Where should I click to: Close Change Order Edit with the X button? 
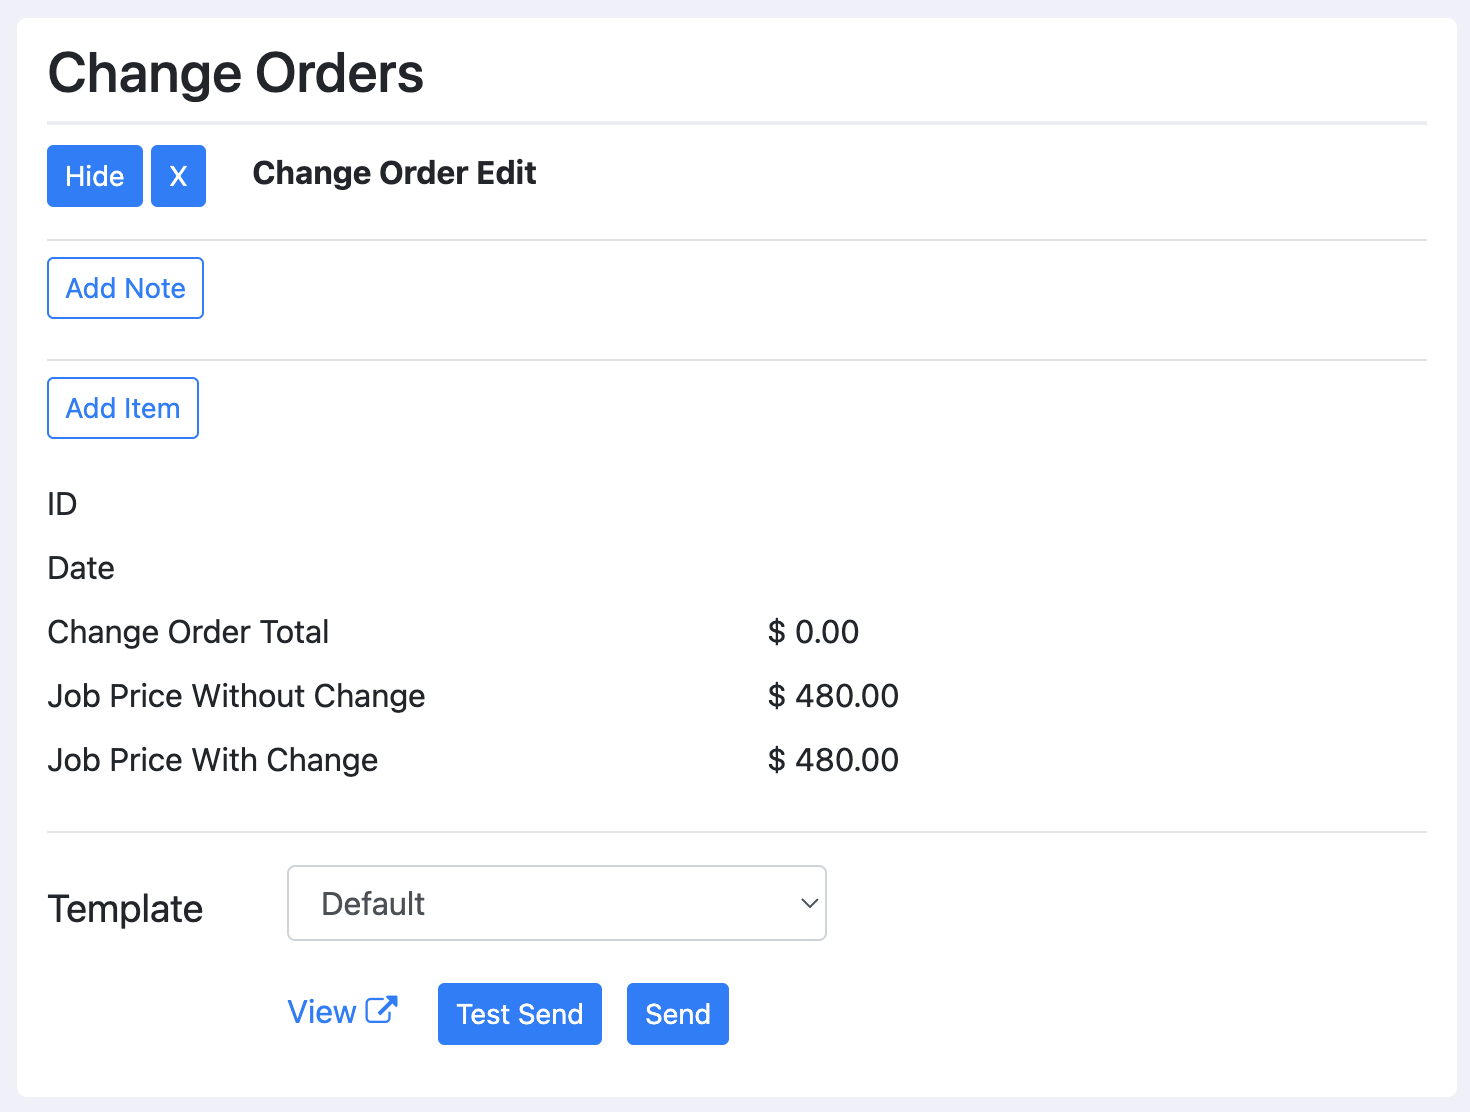click(x=178, y=176)
